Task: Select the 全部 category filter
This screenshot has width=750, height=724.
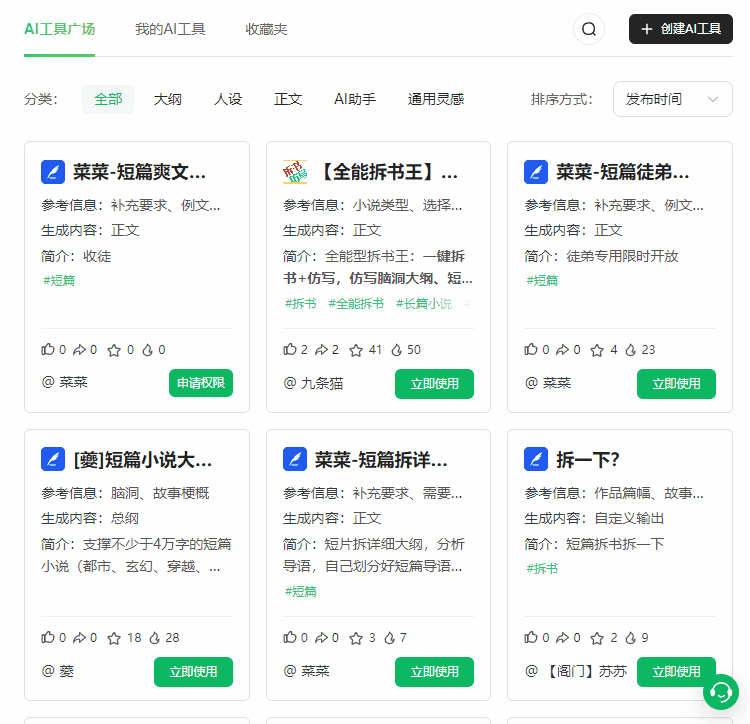Action: click(108, 99)
